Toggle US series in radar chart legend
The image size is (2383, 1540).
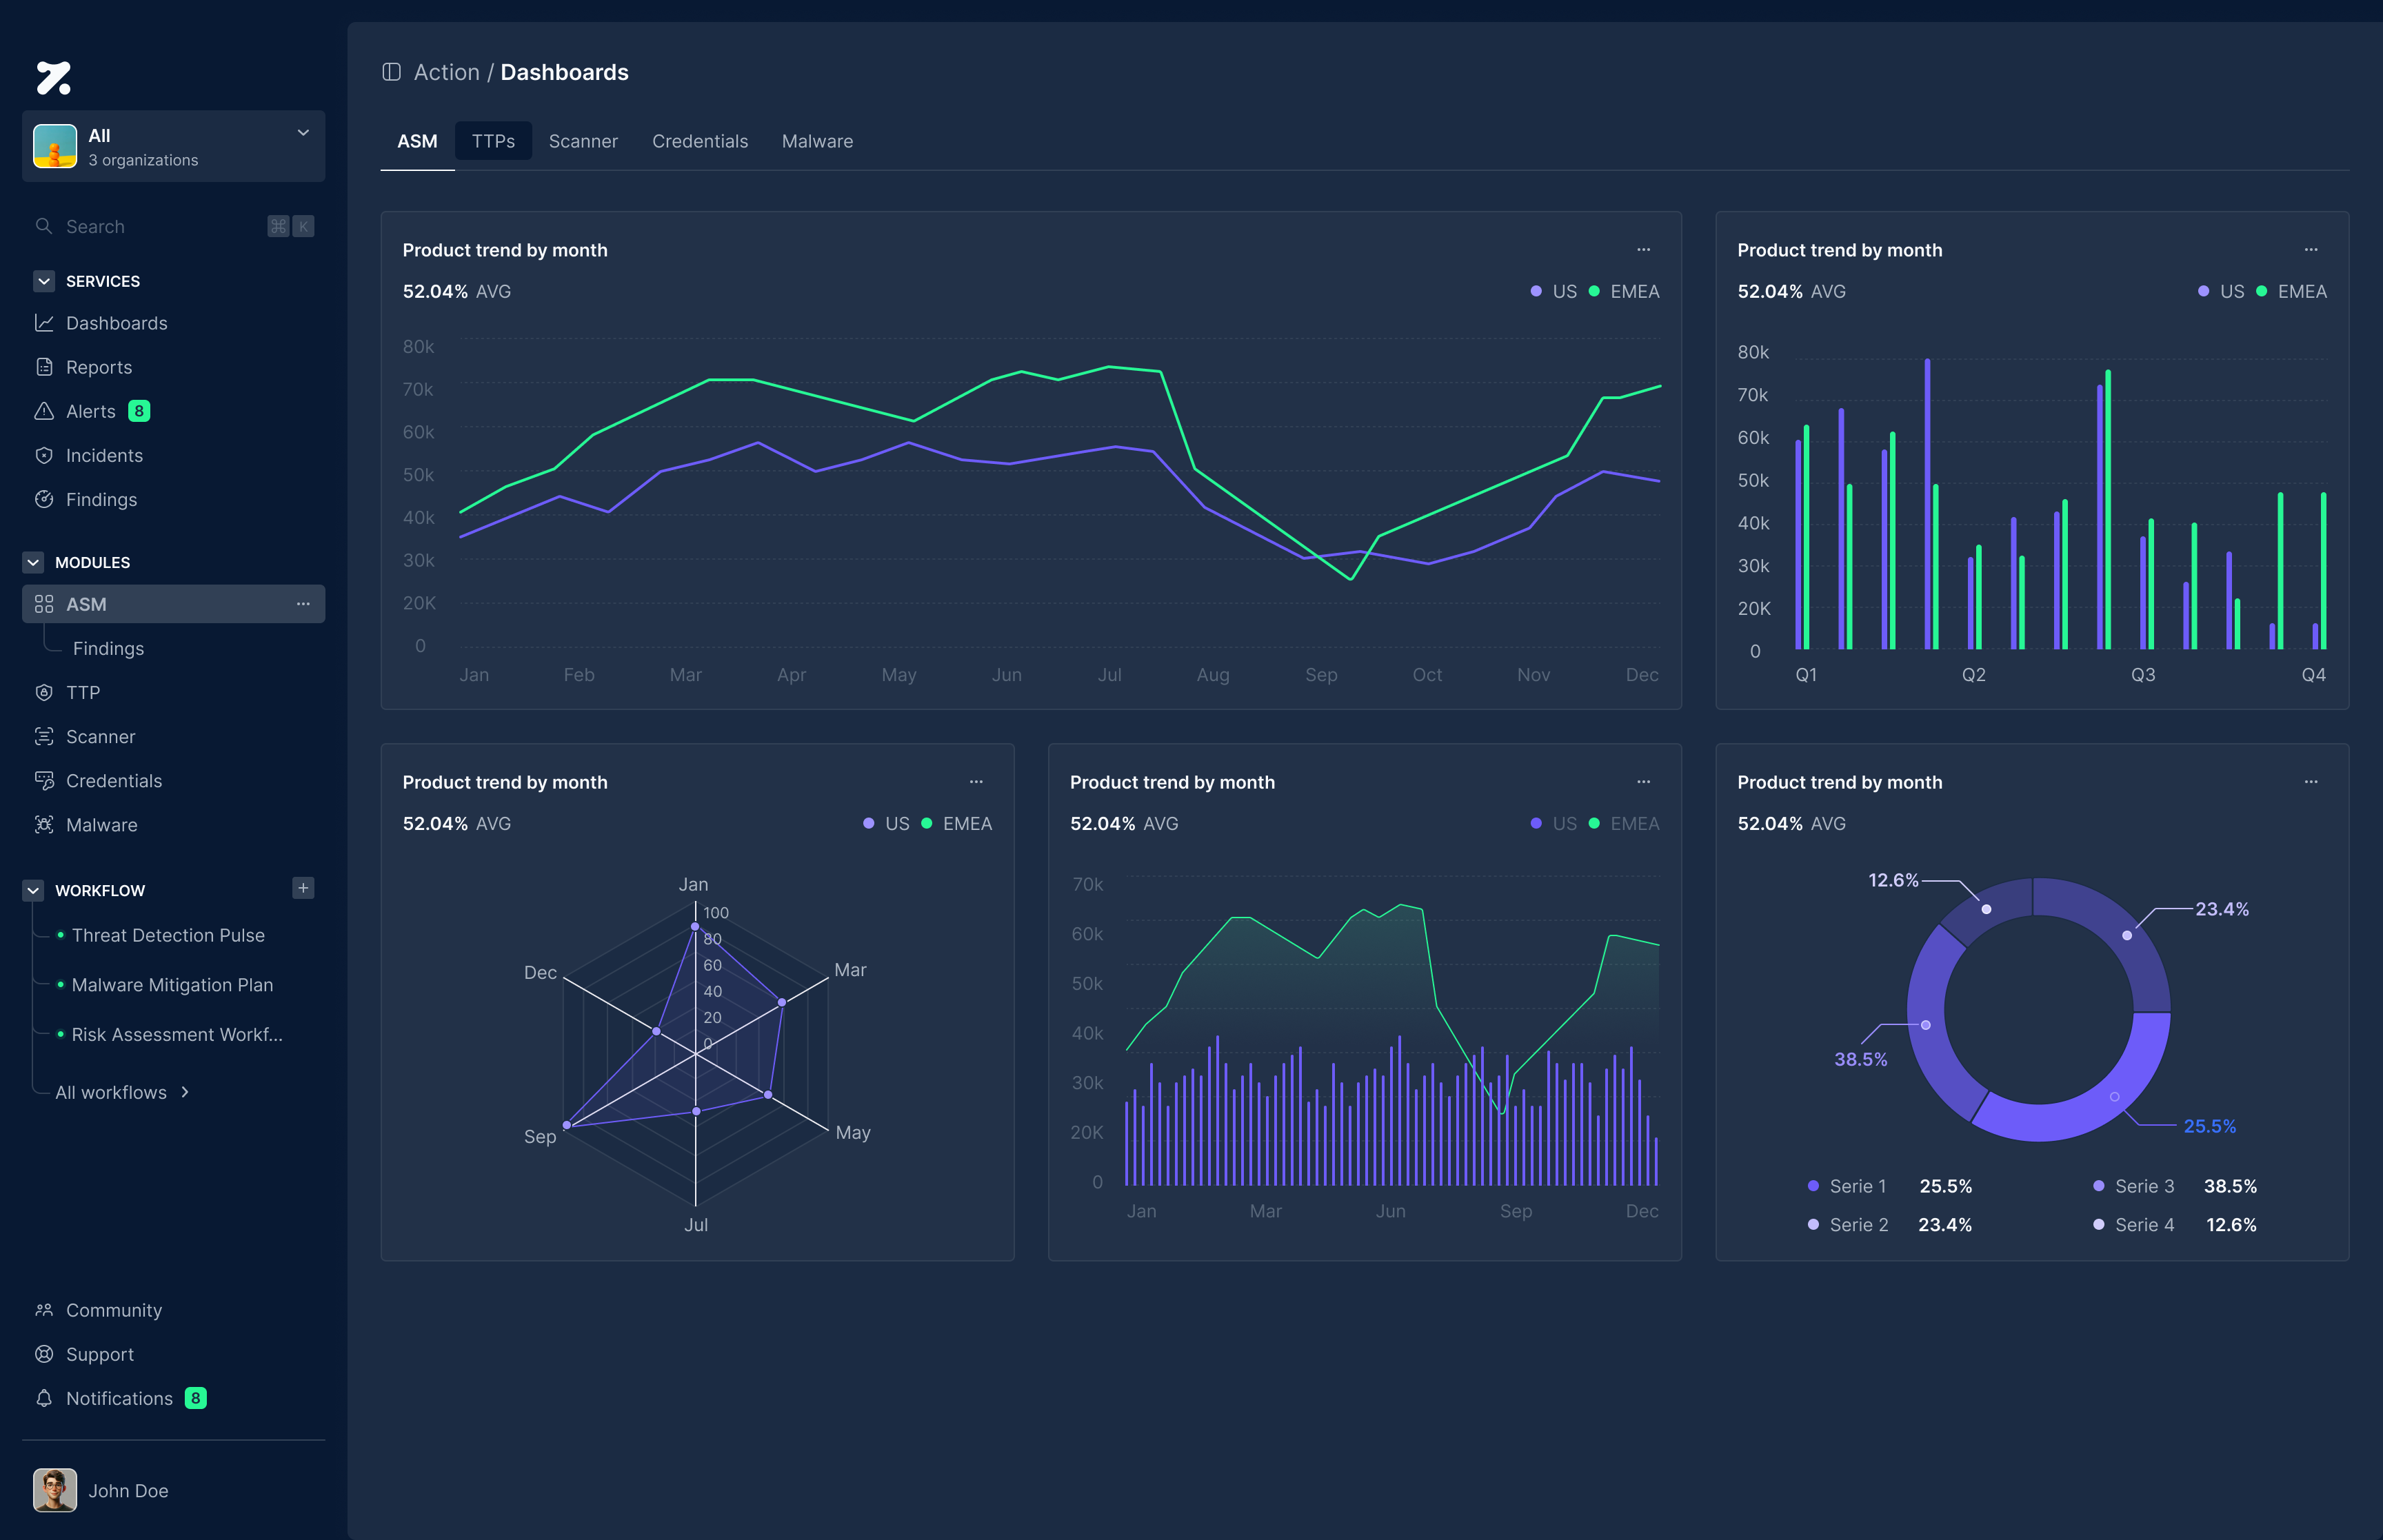[x=886, y=823]
